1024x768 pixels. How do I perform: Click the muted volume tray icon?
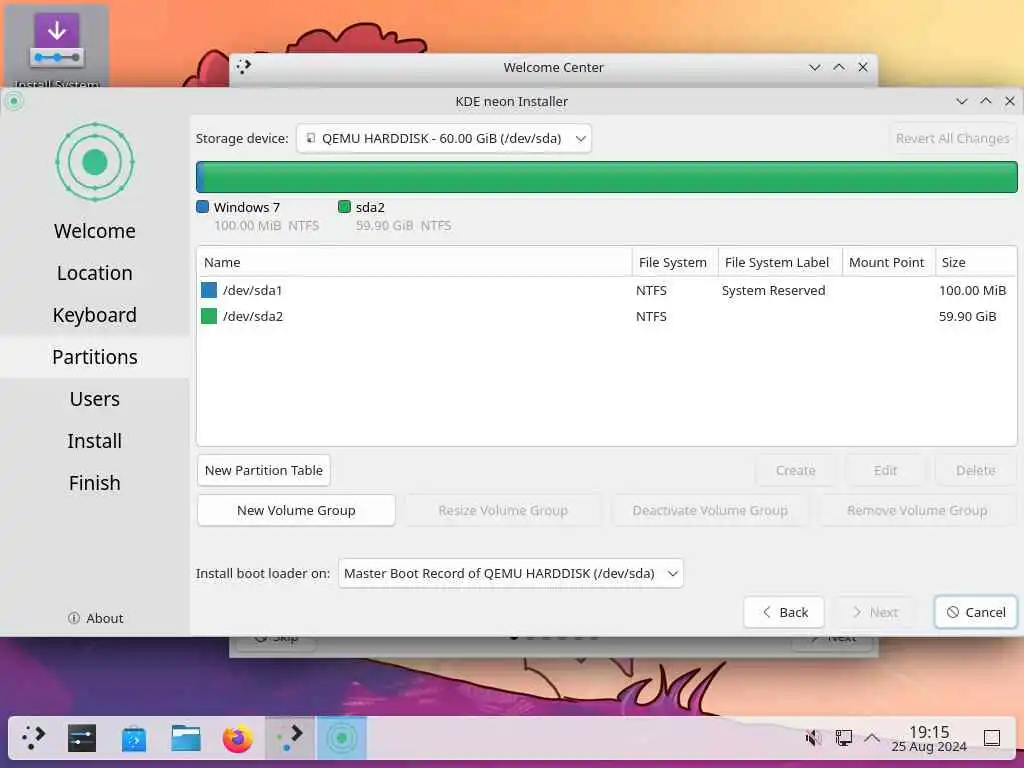pos(814,738)
